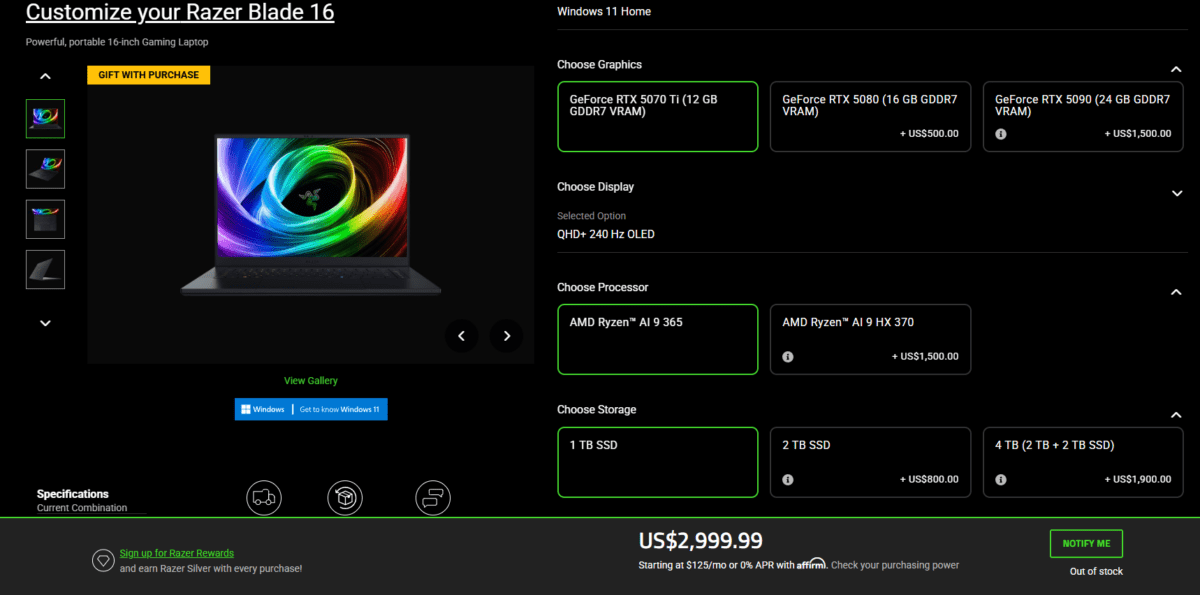Viewport: 1200px width, 595px height.
Task: Select AMD Ryzen AI 9 HX 370 processor
Action: point(870,340)
